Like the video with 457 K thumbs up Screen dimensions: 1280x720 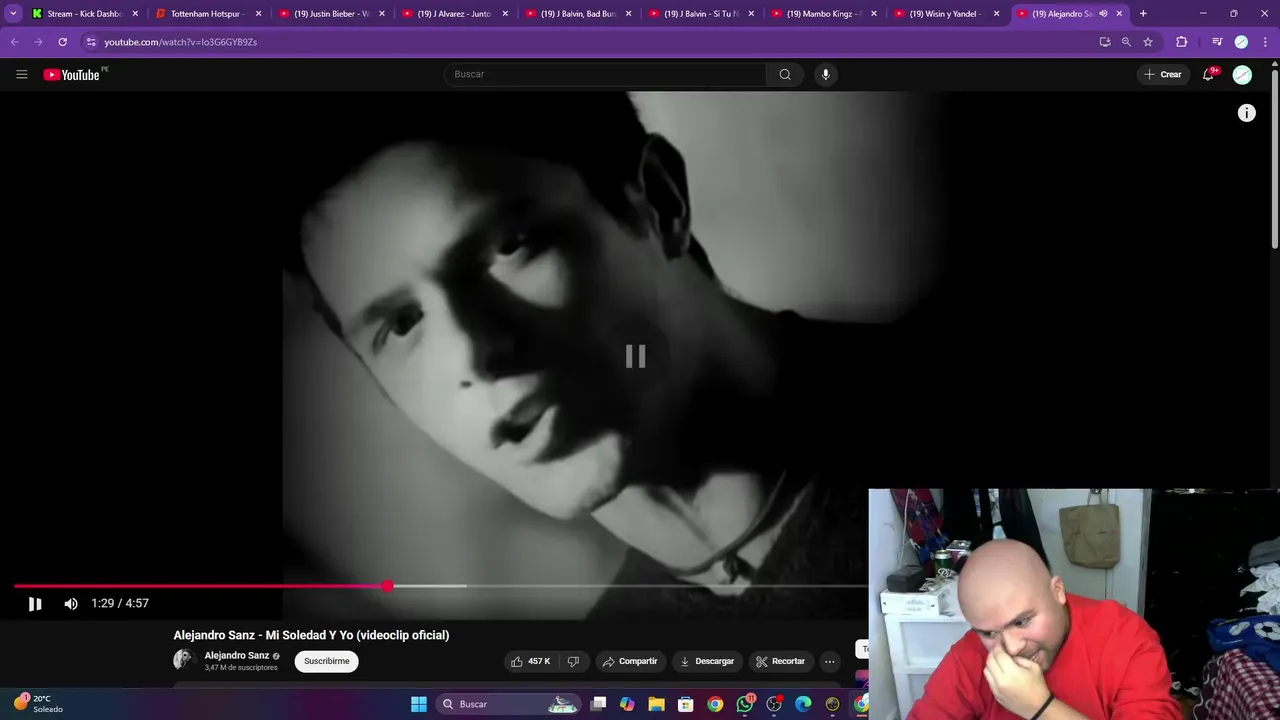[x=531, y=661]
